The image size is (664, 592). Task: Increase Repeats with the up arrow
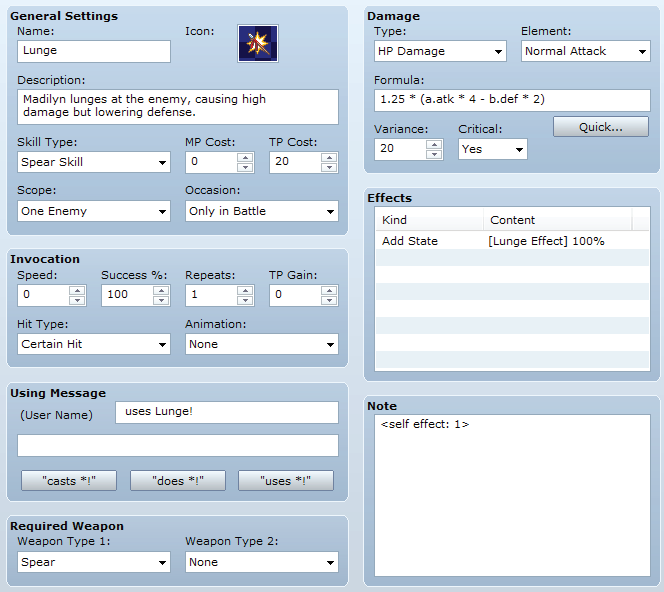point(245,290)
